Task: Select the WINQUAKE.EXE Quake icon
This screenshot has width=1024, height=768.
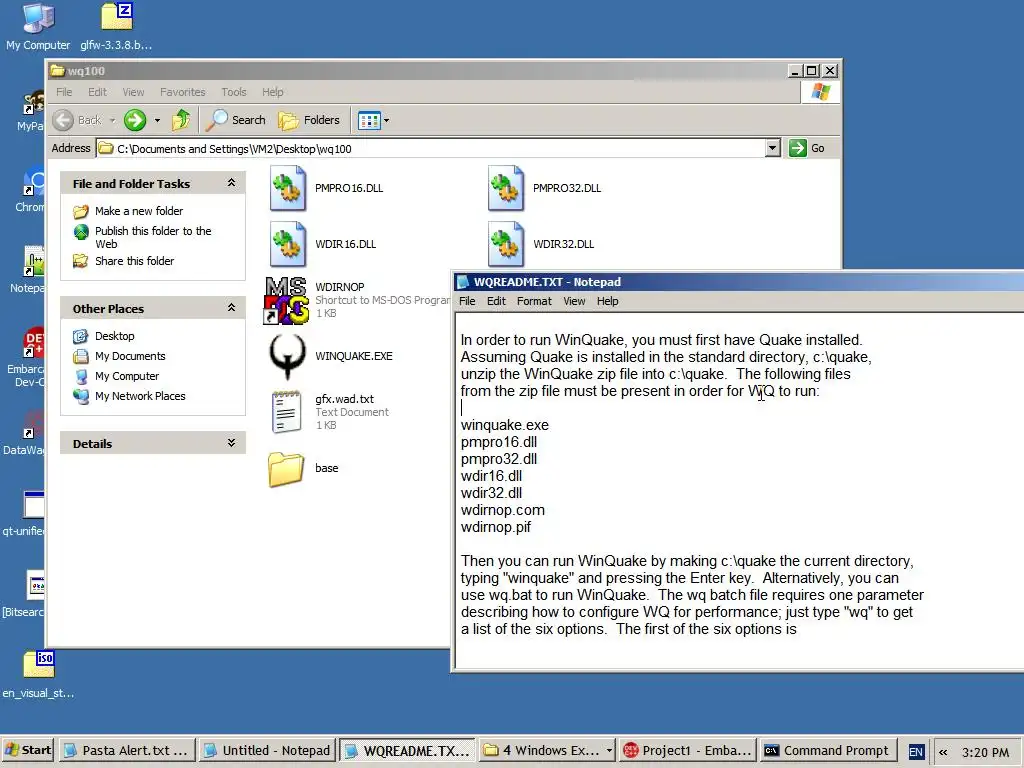Action: (x=287, y=357)
